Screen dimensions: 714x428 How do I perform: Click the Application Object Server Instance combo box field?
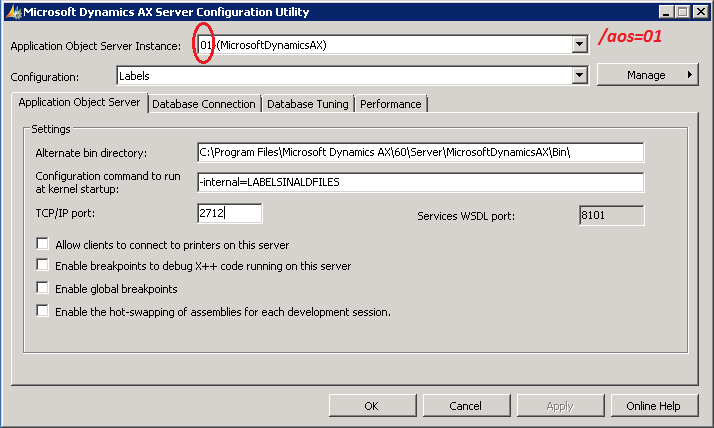click(393, 45)
